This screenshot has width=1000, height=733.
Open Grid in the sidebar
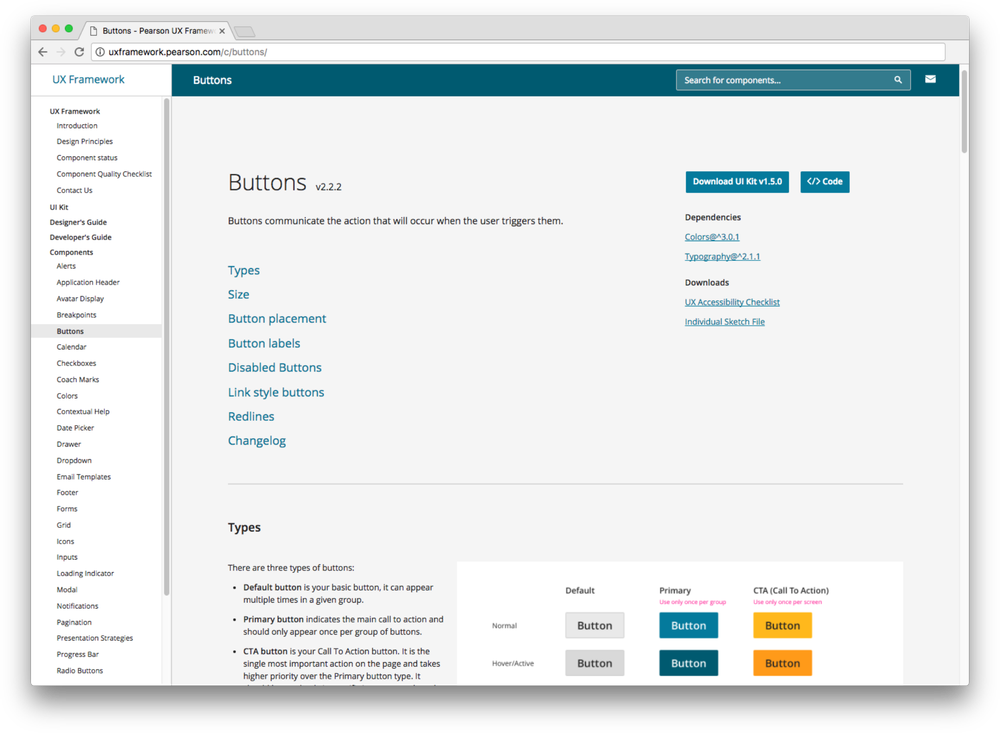click(64, 526)
